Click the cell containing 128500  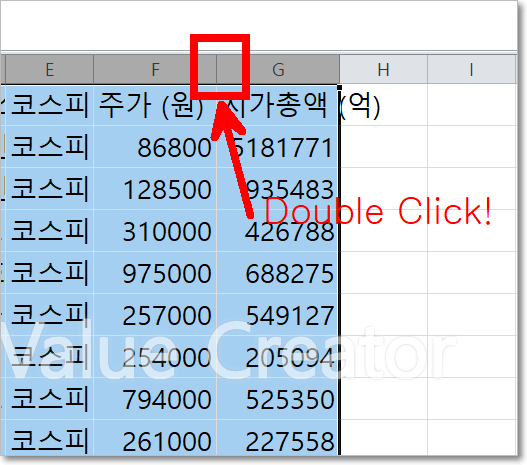[155, 189]
